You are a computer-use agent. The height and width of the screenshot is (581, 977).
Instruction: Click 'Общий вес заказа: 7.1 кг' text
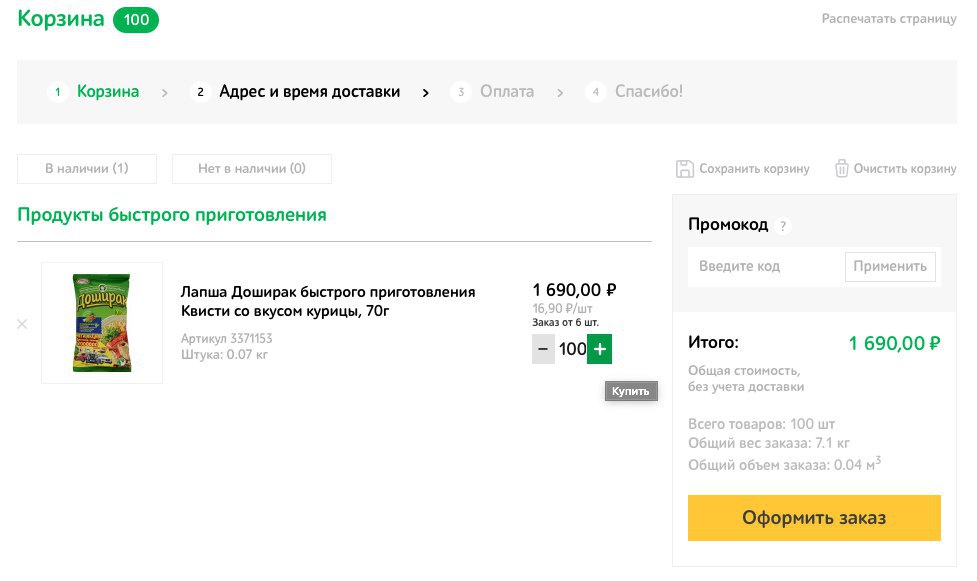tap(768, 444)
